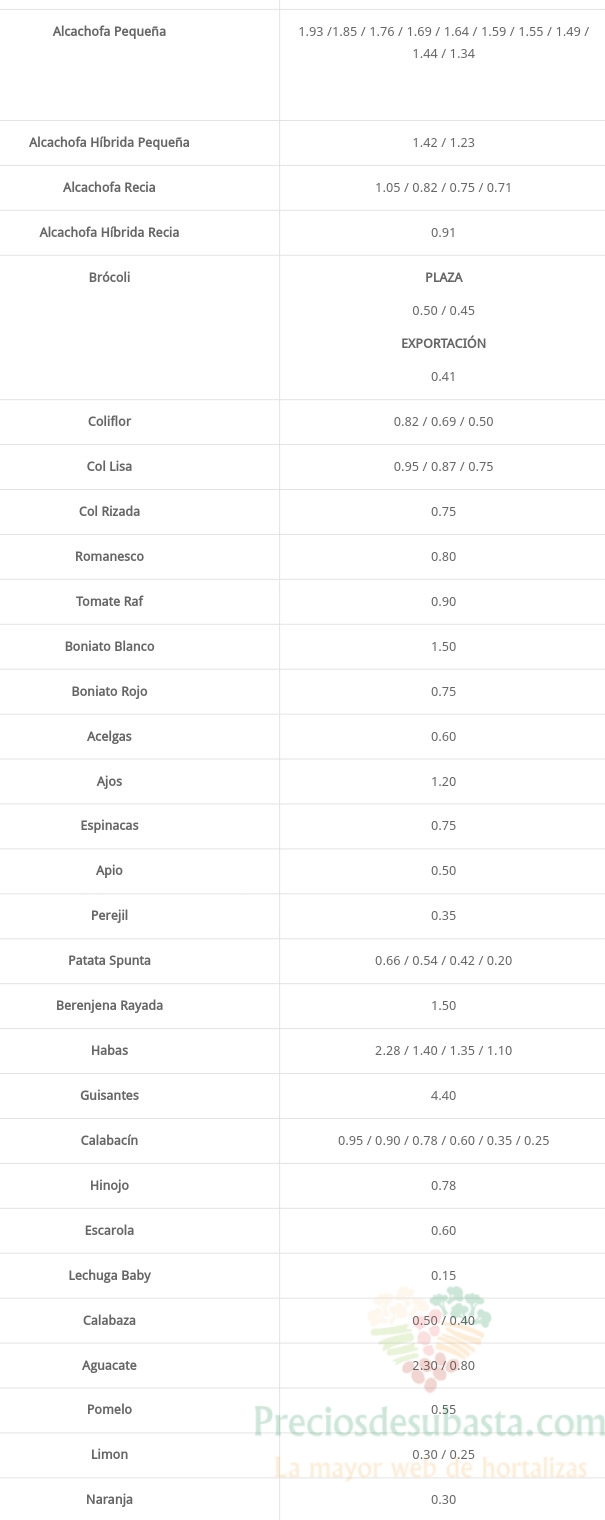
Task: Select the Lechuga Baby row label
Action: [110, 1275]
